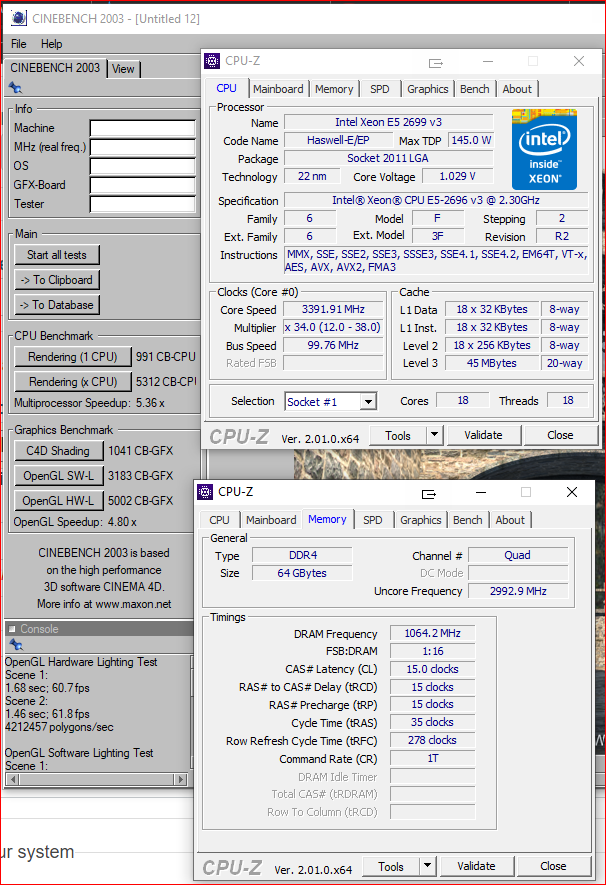Screen dimensions: 606x885
Task: Click the Level 3 cache value 45 MBytes
Action: point(491,363)
